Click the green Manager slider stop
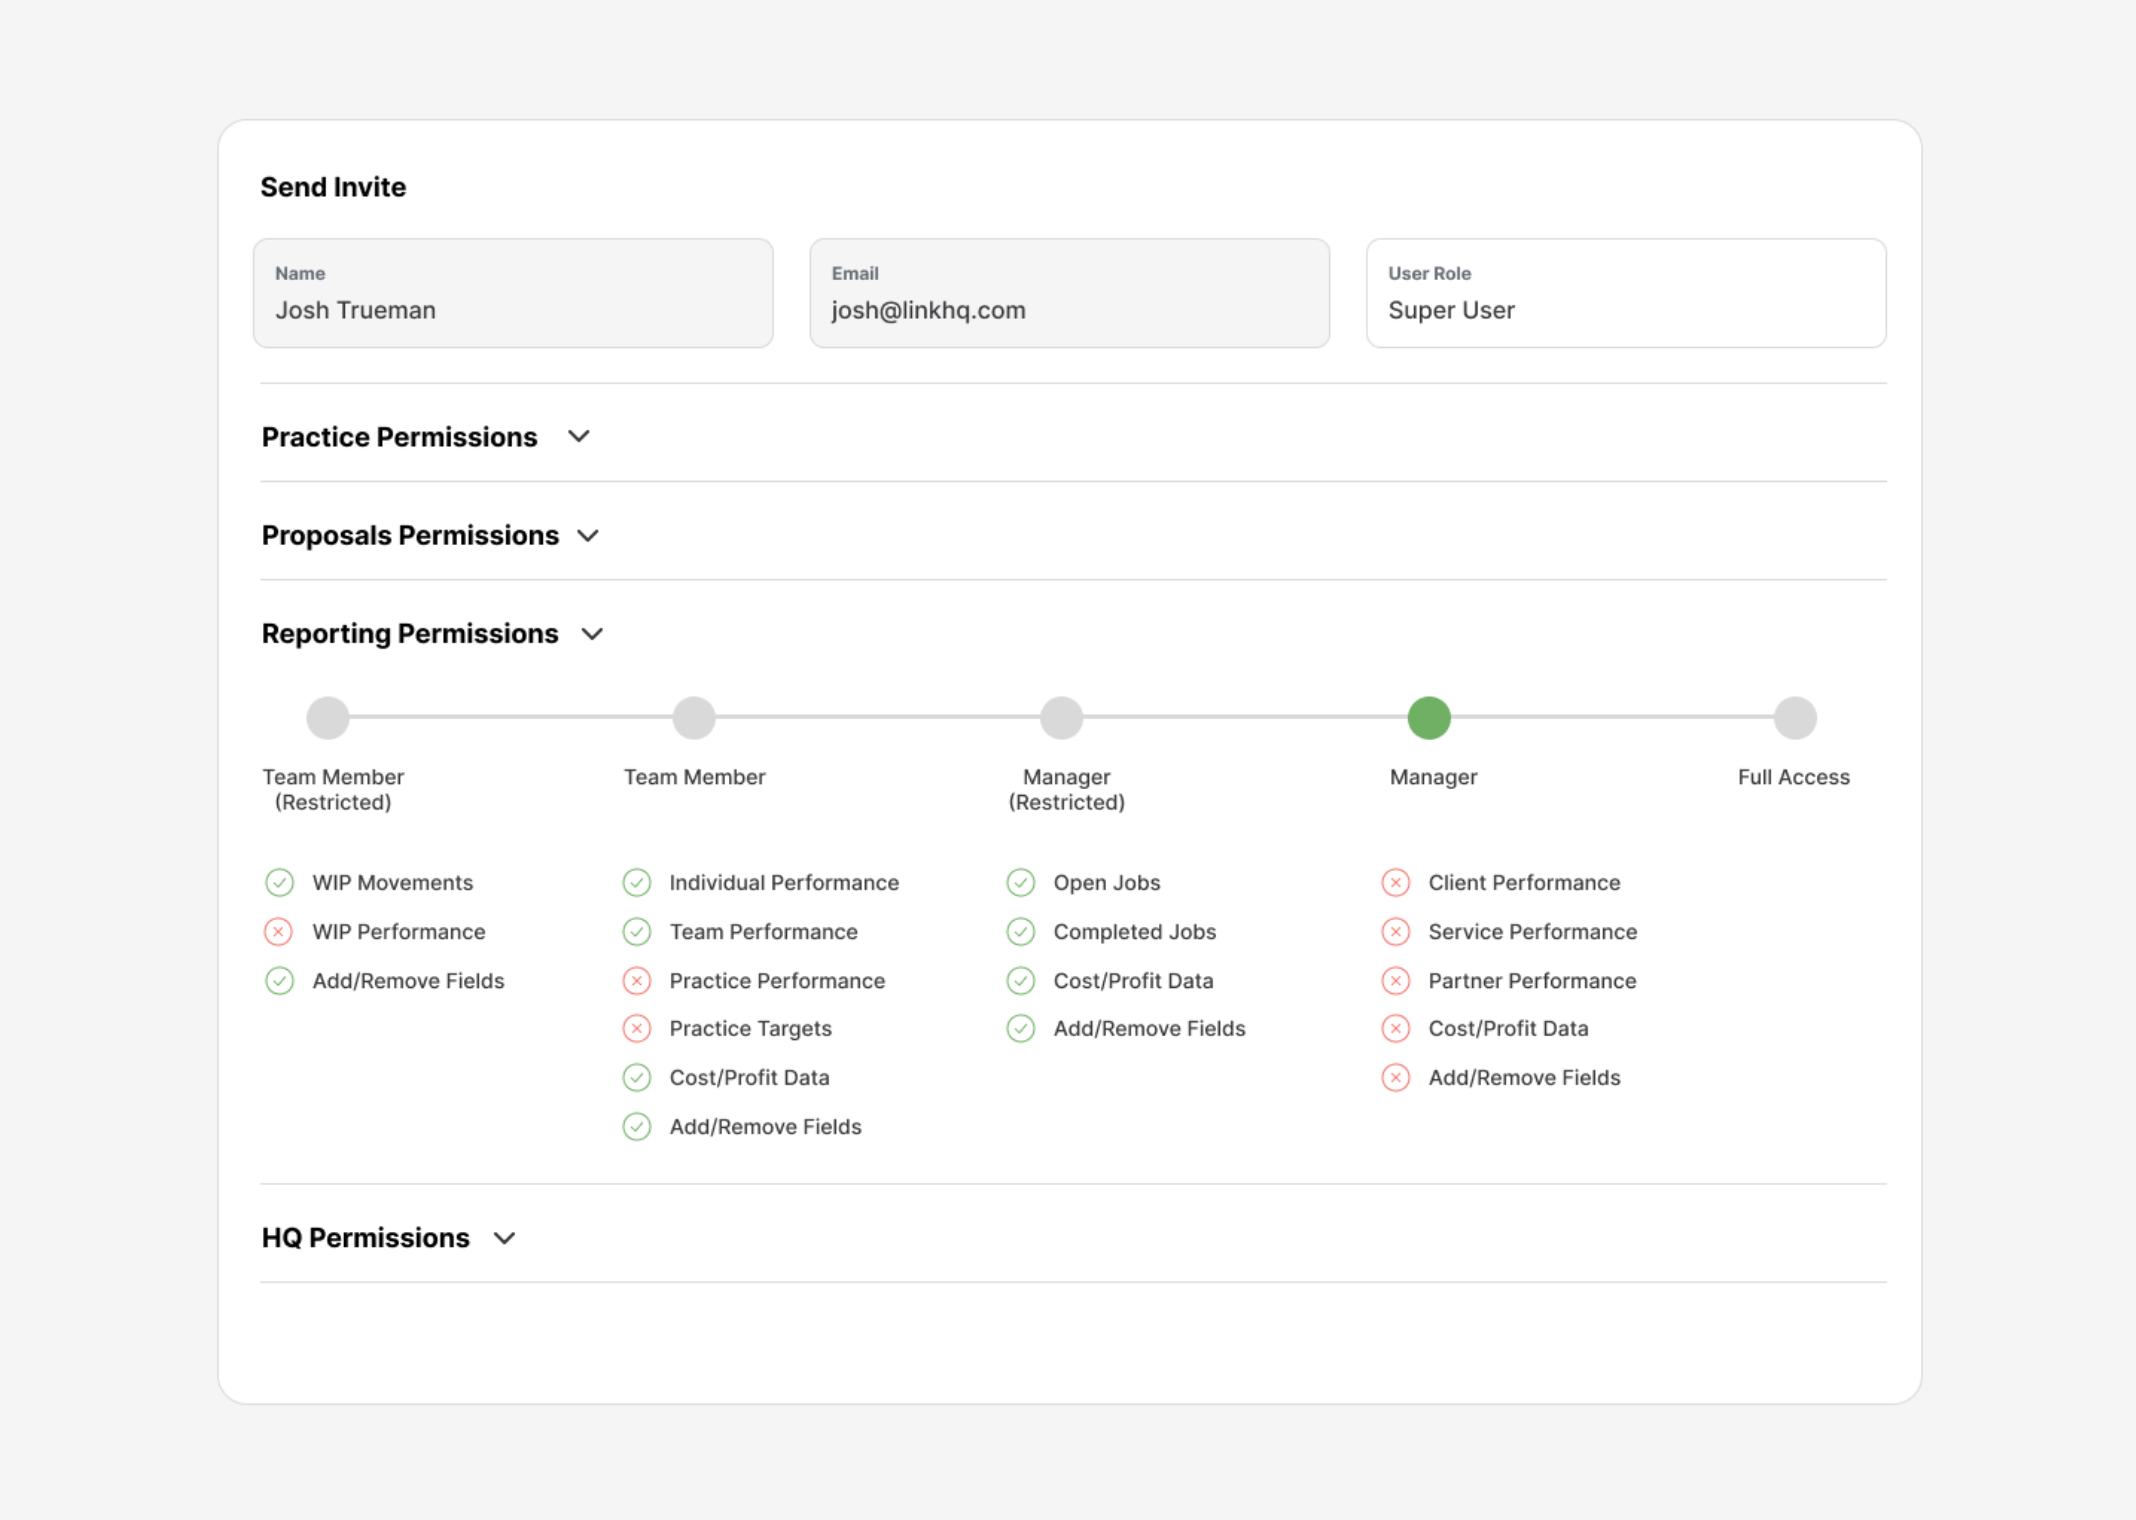Viewport: 2136px width, 1520px height. [x=1429, y=718]
